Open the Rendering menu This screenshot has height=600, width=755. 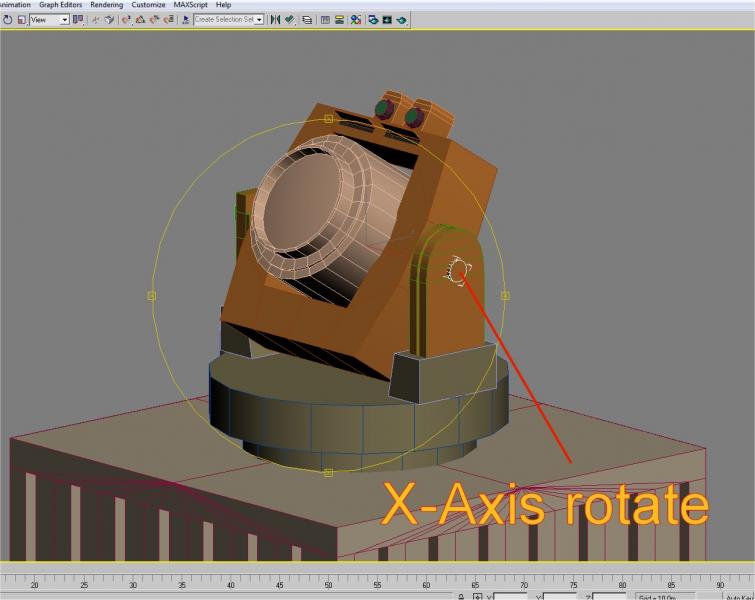[x=107, y=5]
